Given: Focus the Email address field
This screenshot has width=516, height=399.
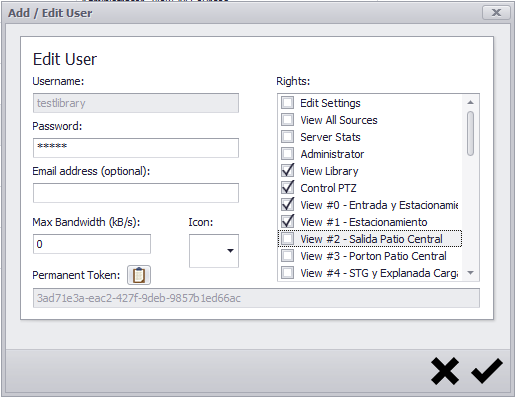Looking at the screenshot, I should pos(136,193).
